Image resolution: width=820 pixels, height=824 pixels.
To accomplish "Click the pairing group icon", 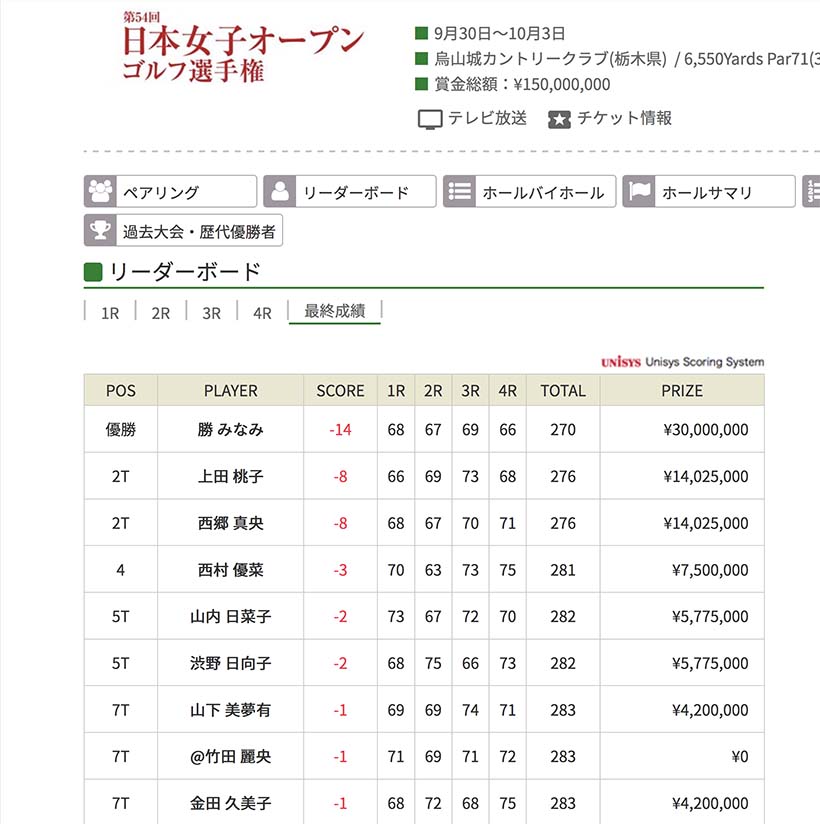I will (101, 192).
